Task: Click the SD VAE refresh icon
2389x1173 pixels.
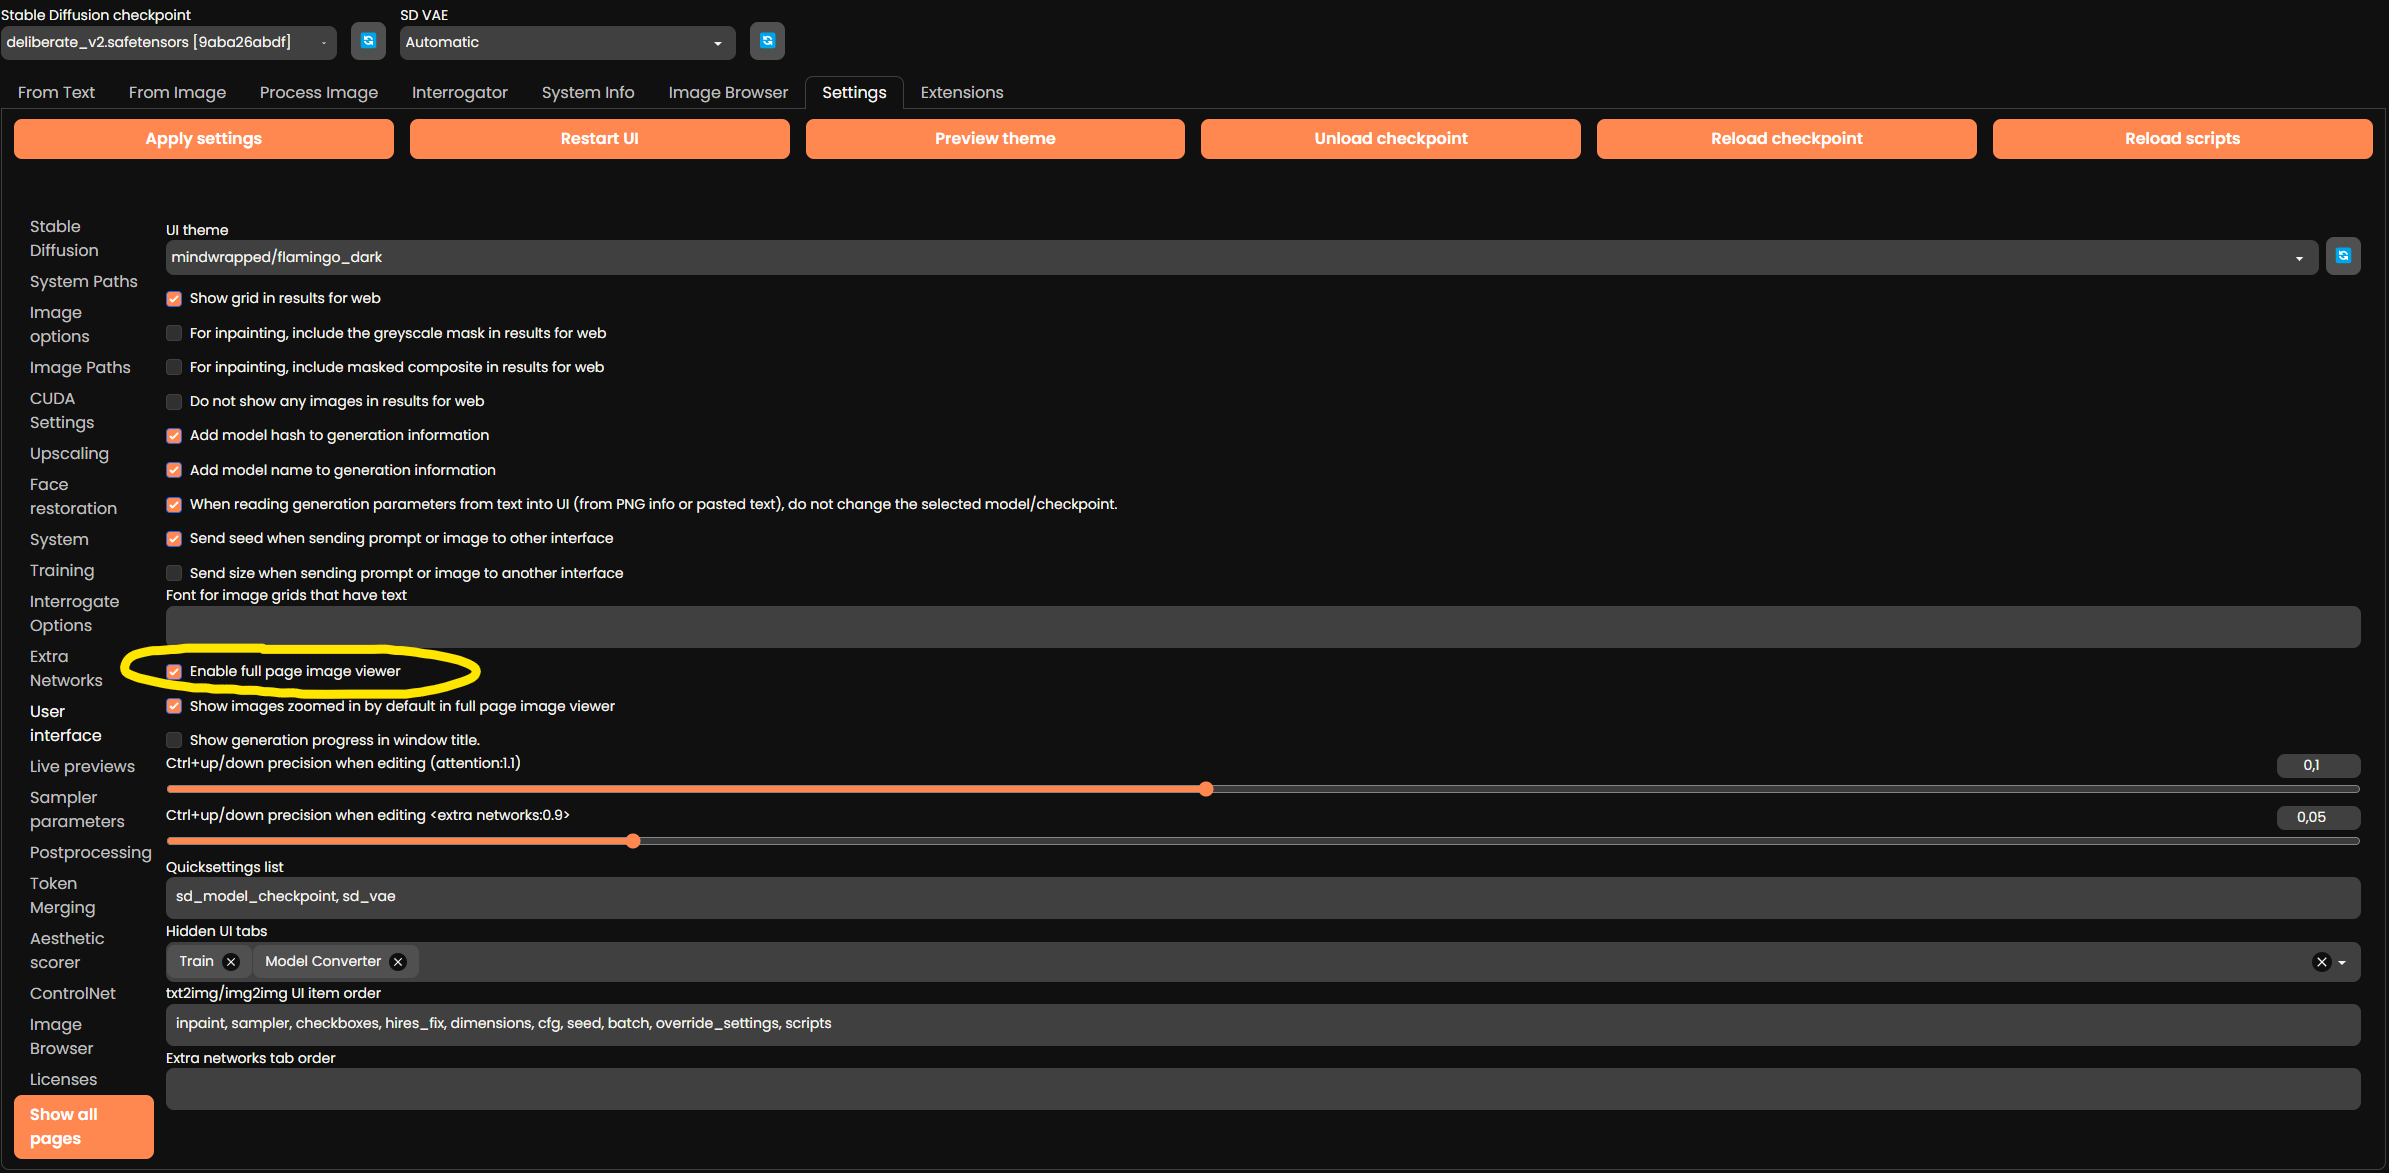Action: (767, 41)
